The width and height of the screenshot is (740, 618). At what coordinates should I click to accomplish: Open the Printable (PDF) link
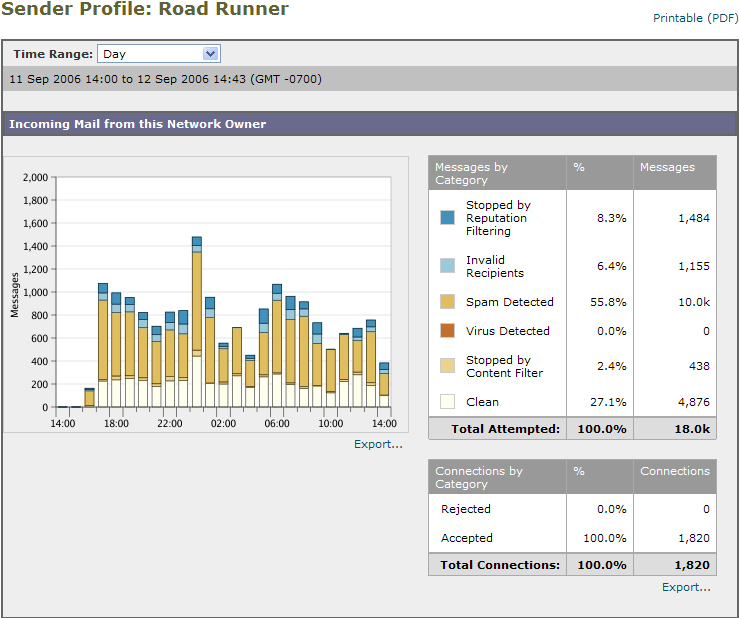tap(695, 18)
